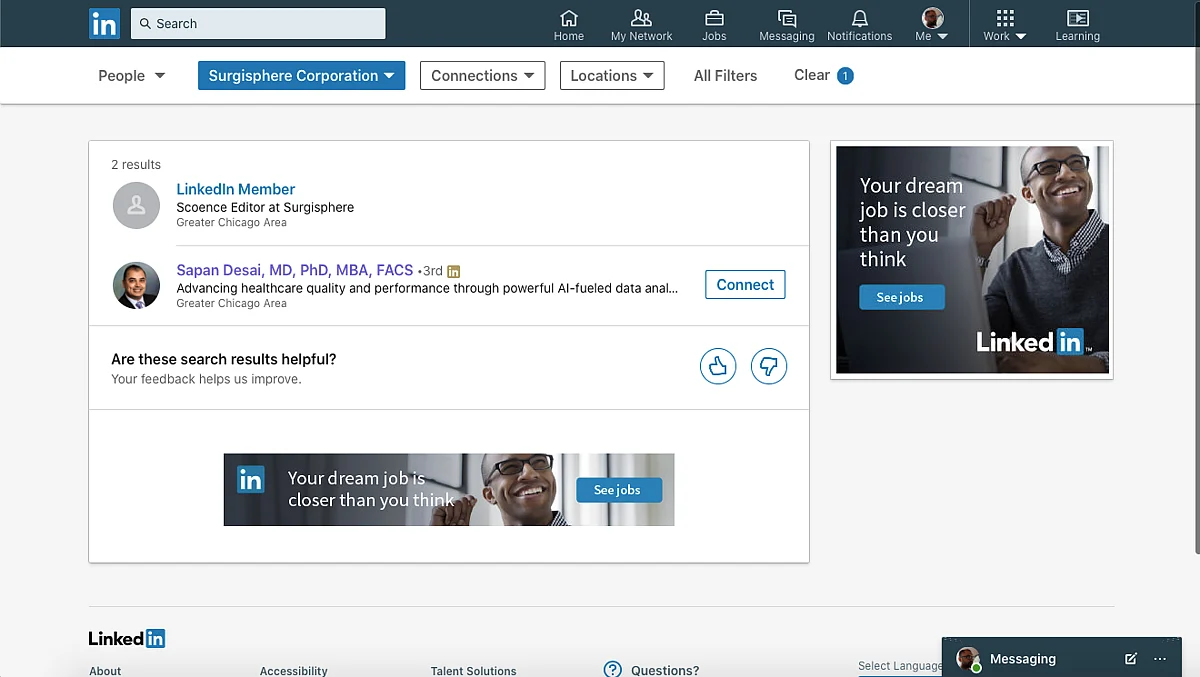
Task: Click the "2 results" text
Action: coord(136,165)
